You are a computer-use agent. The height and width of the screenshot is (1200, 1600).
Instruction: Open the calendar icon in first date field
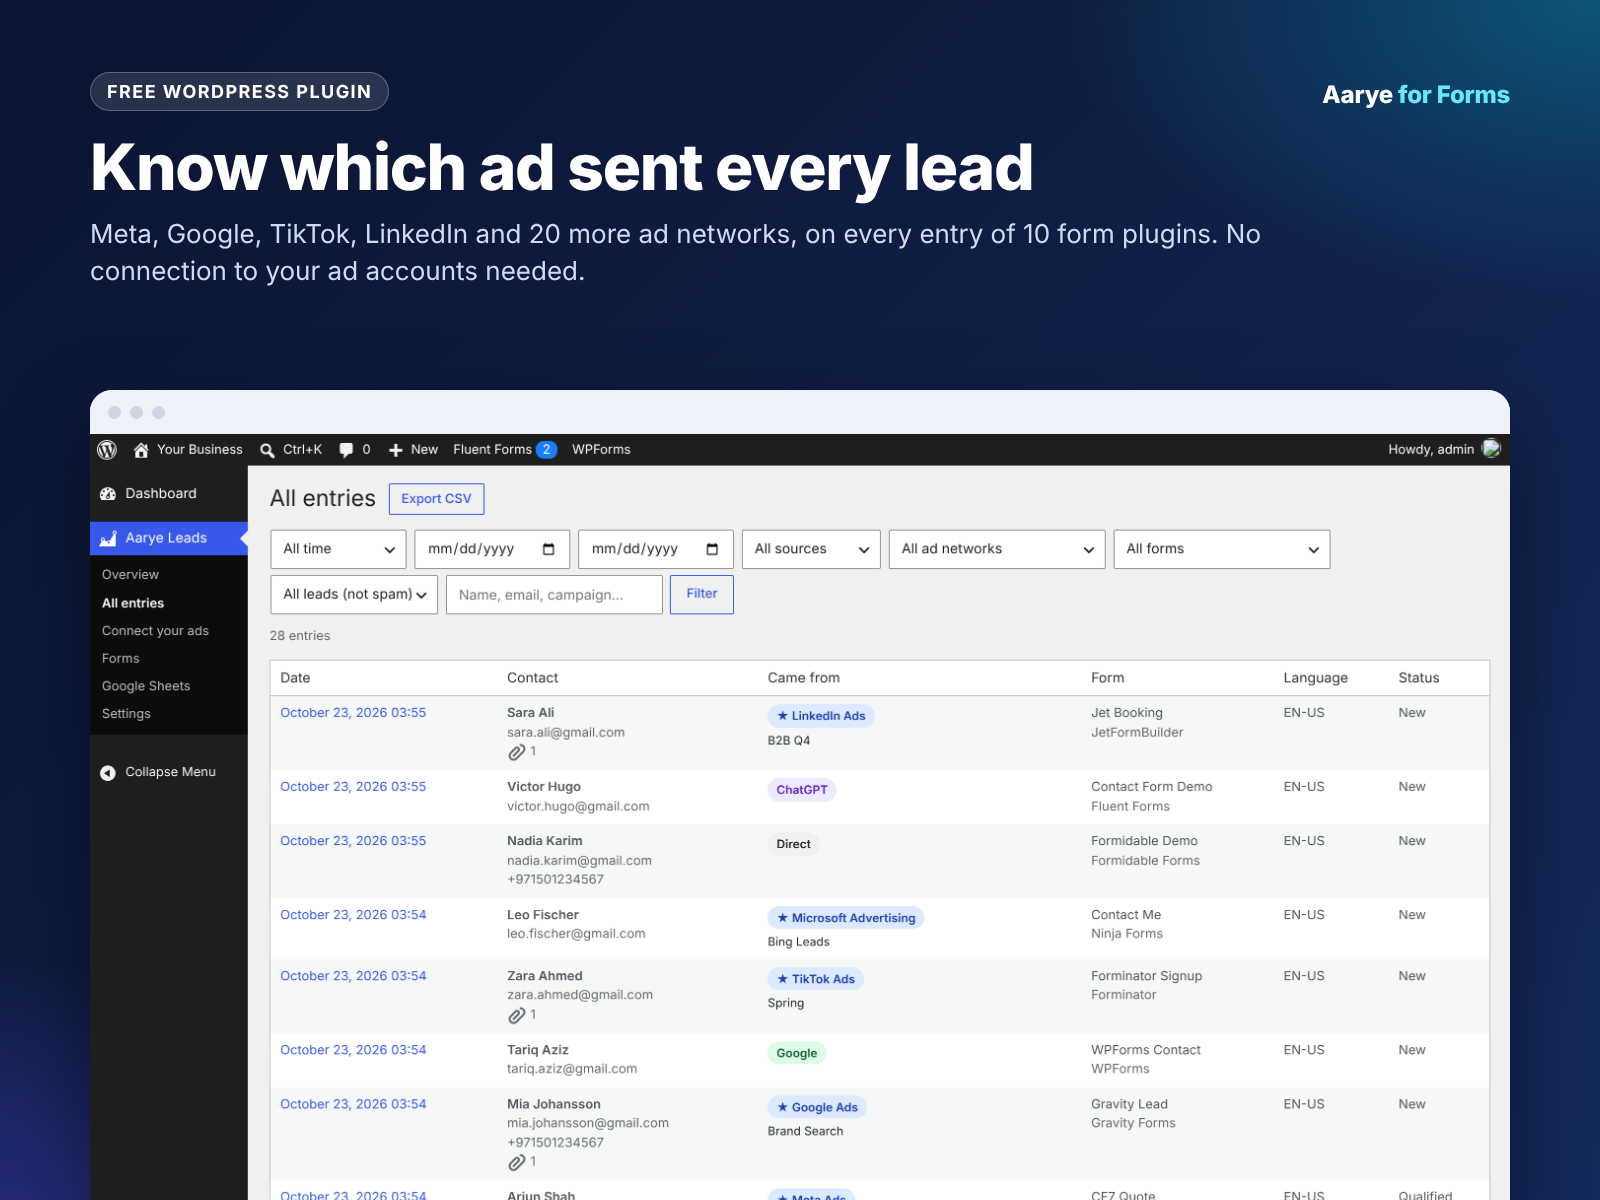[548, 549]
